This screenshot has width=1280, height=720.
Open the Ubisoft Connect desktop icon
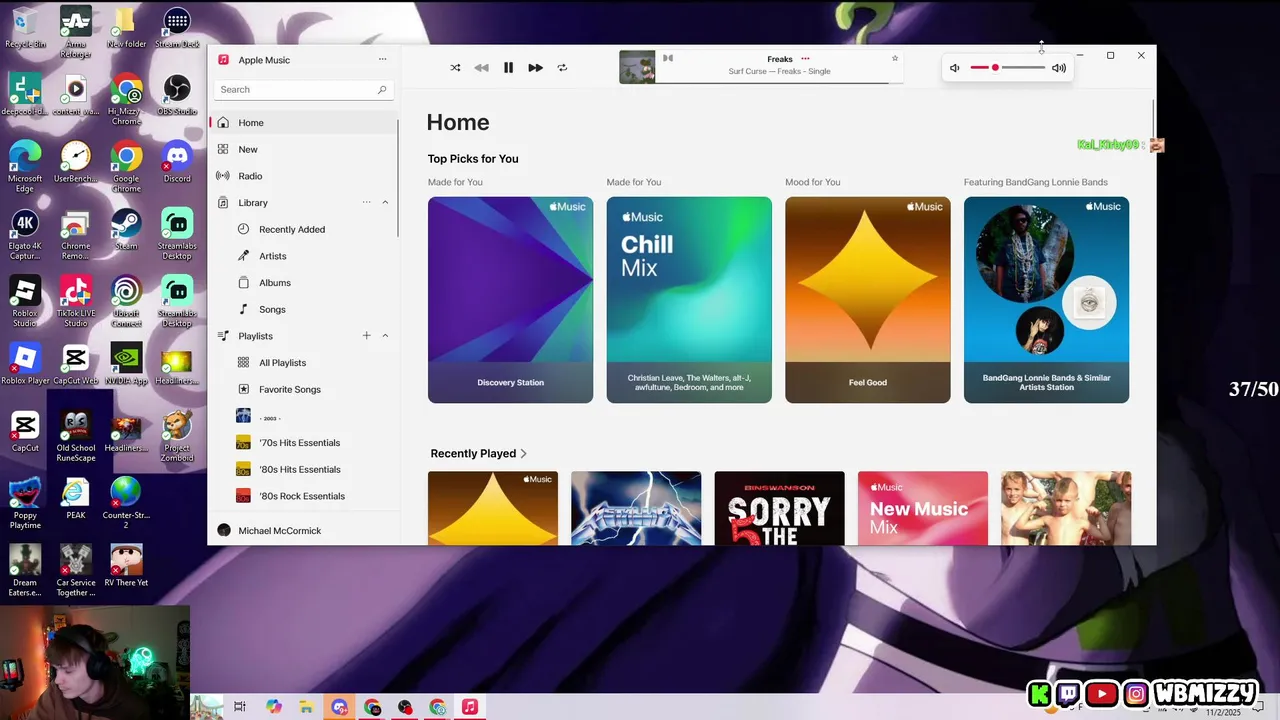coord(126,301)
